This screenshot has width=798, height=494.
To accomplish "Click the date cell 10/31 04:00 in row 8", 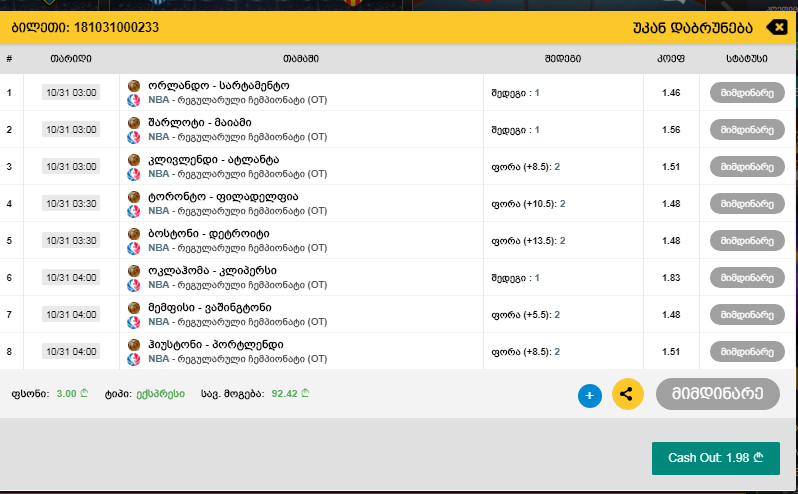I will coord(71,352).
